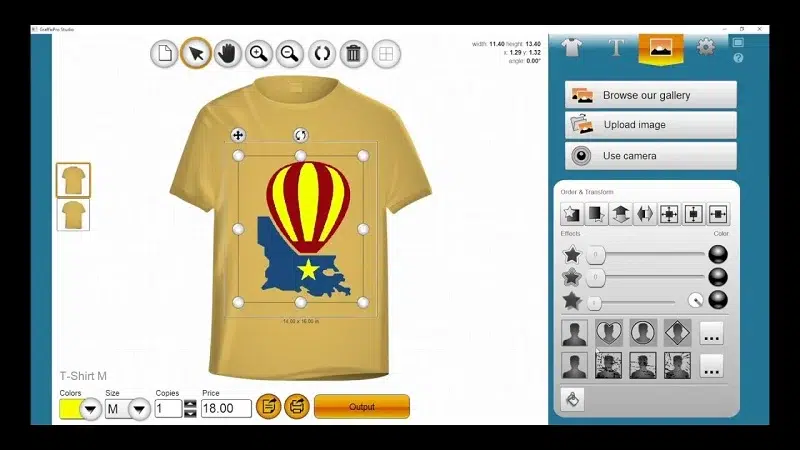
Task: Click the second effect slider handle
Action: [595, 277]
